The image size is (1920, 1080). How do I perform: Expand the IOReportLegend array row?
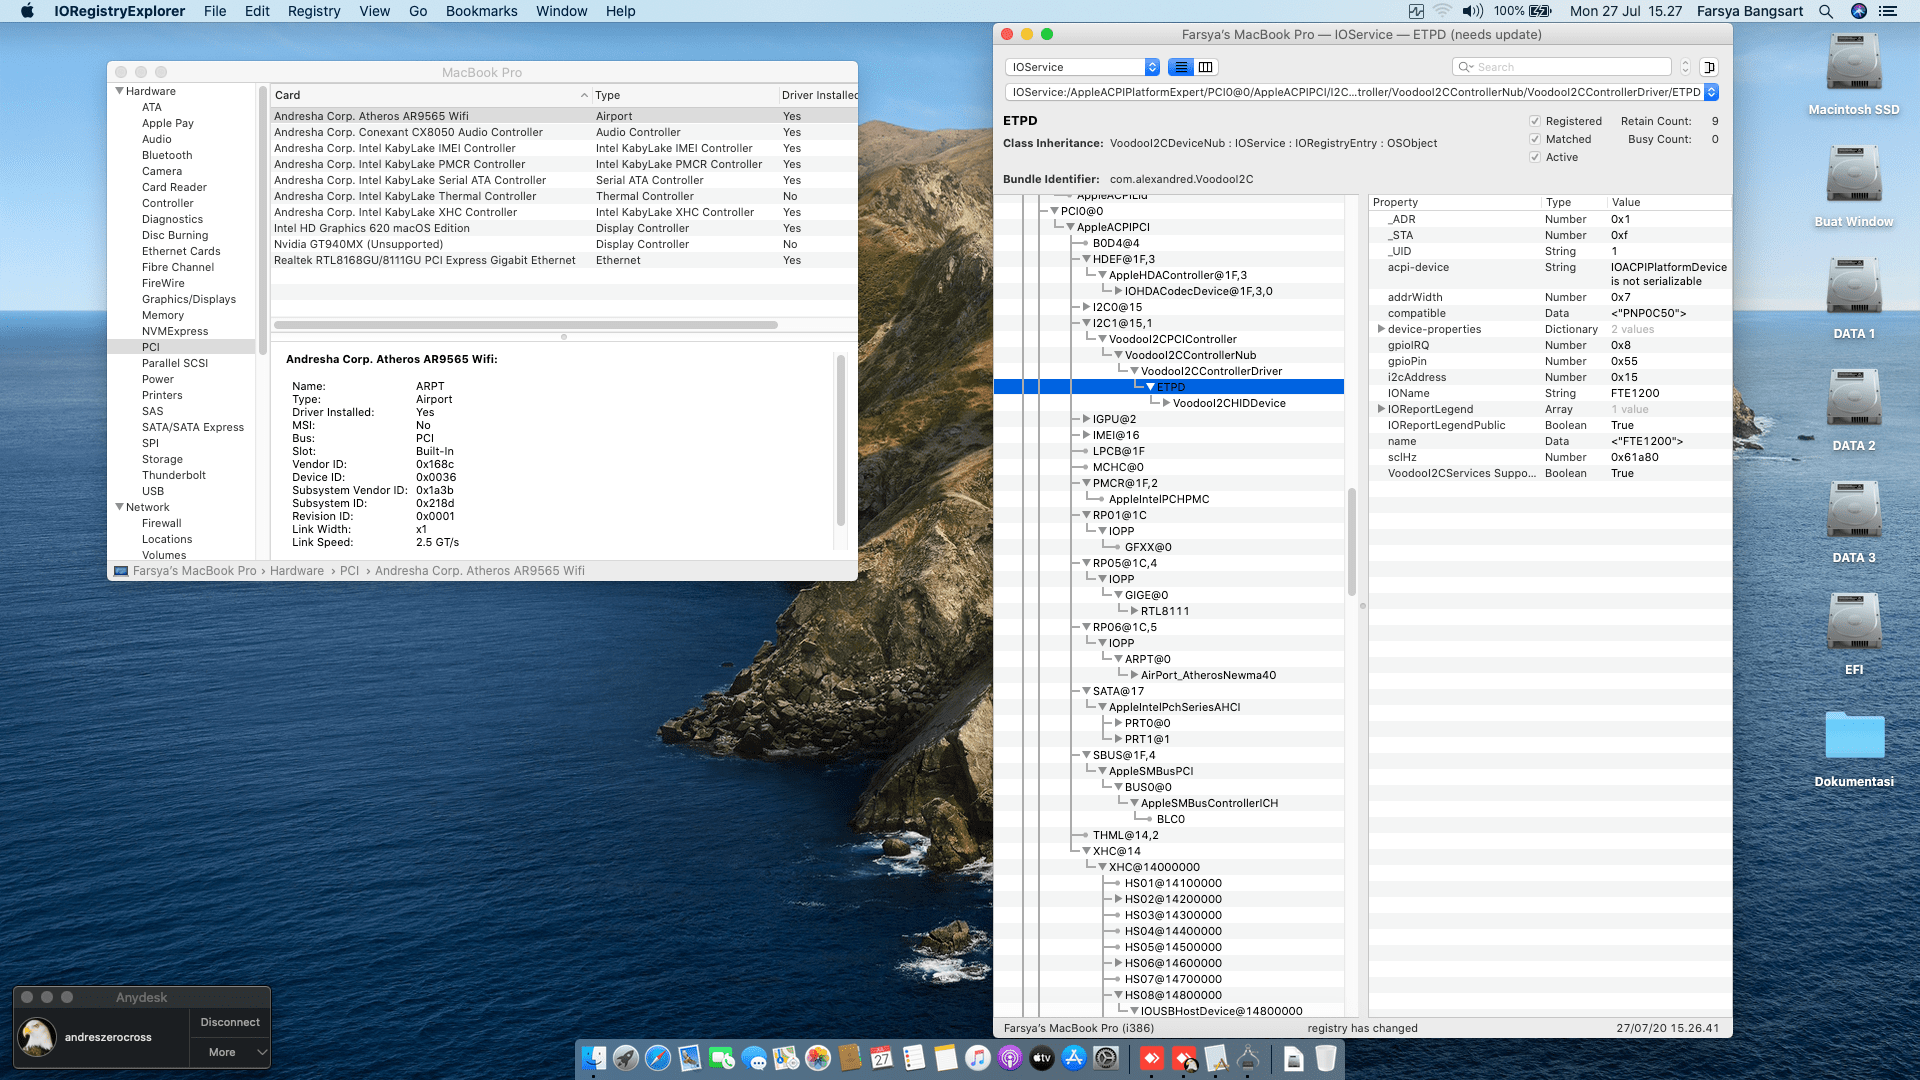[1381, 409]
